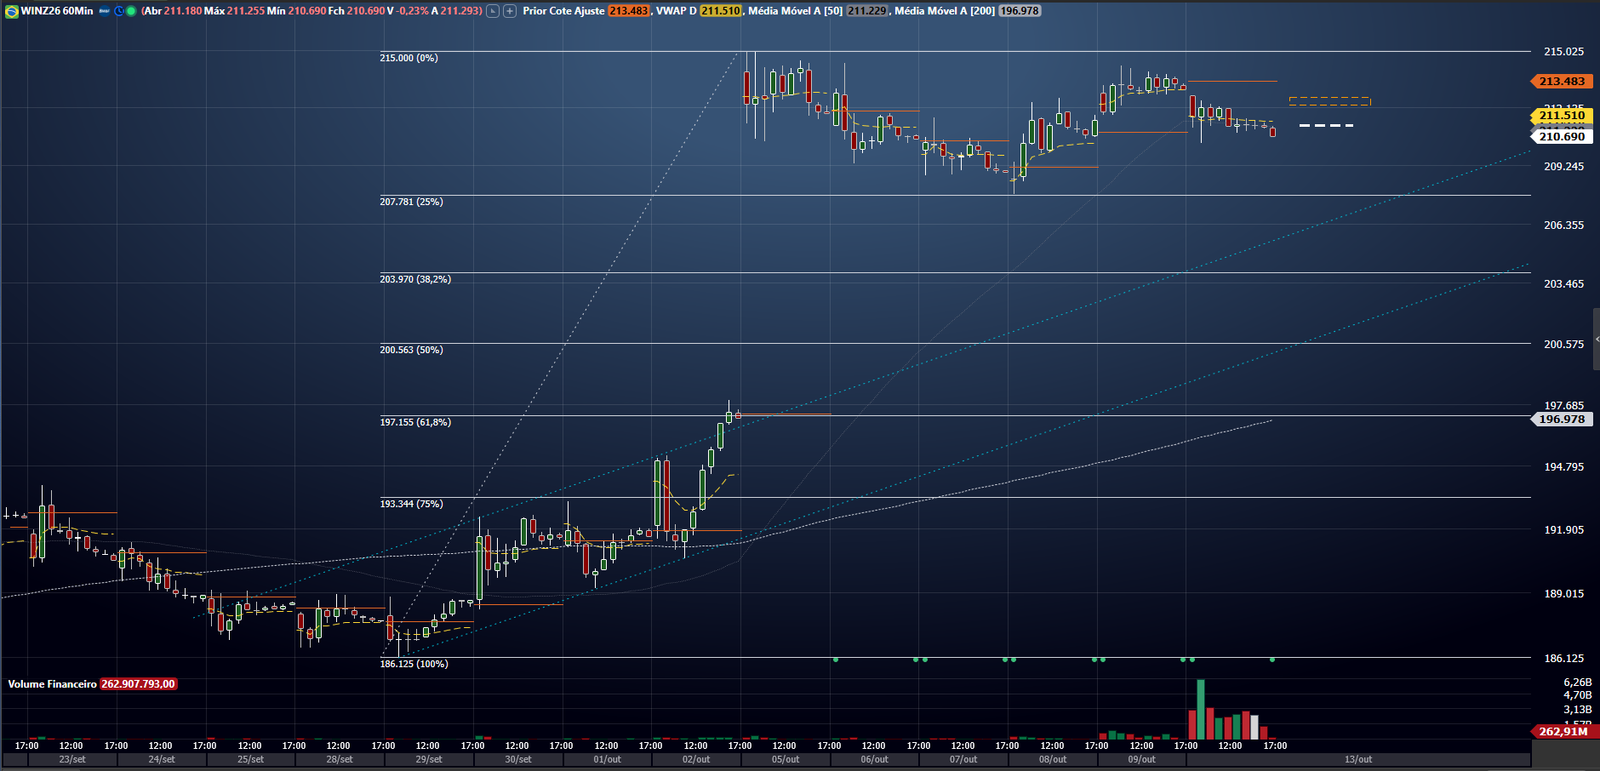The width and height of the screenshot is (1600, 771).
Task: Click yellow 211.510 VWAP price tag
Action: 1562,115
